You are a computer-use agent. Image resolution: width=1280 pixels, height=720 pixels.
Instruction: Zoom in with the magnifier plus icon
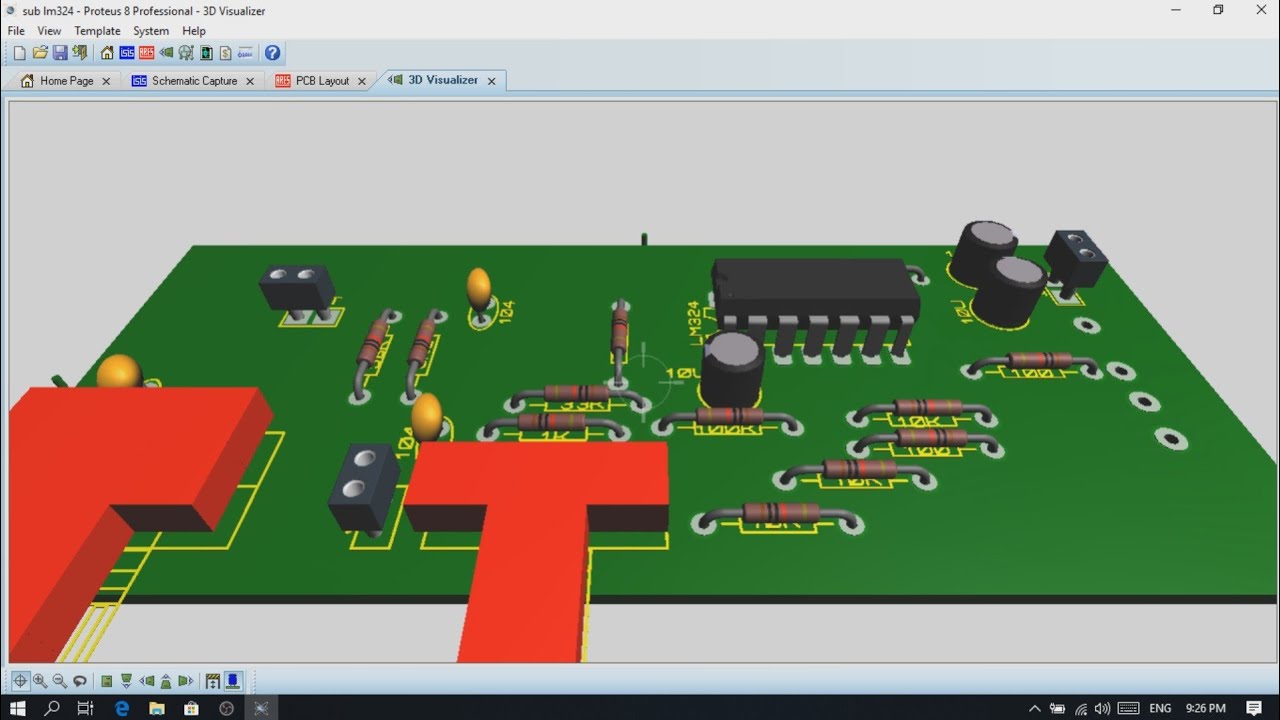(40, 681)
